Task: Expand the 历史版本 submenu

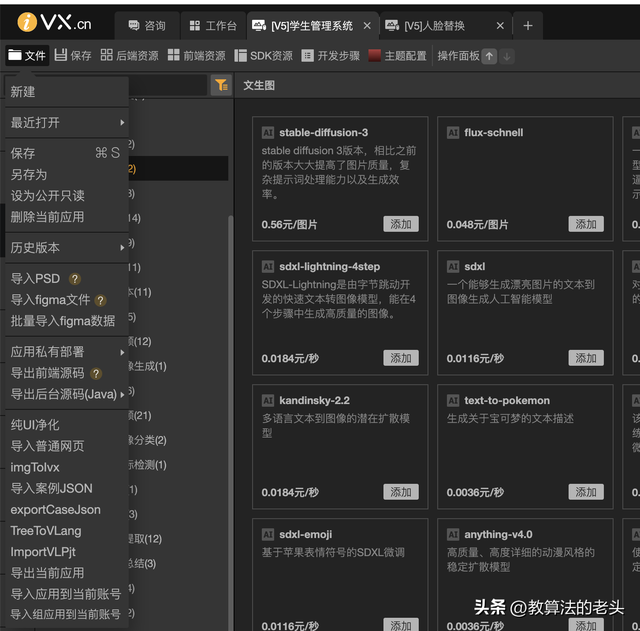Action: tap(67, 247)
